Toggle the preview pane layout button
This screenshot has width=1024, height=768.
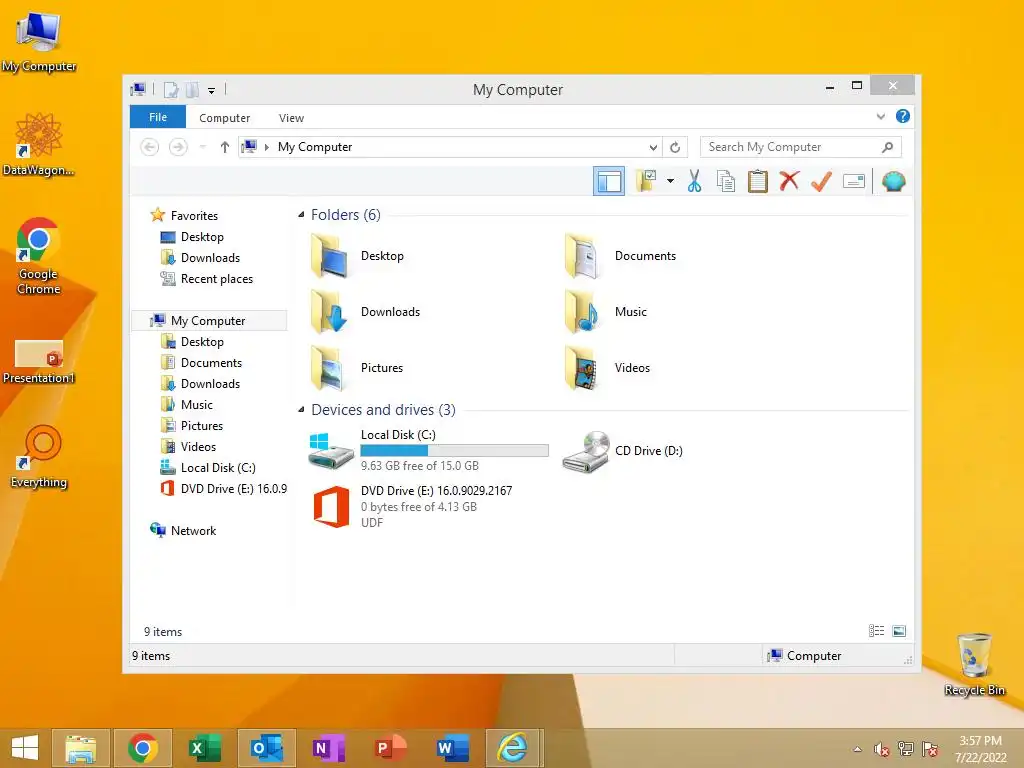(609, 181)
